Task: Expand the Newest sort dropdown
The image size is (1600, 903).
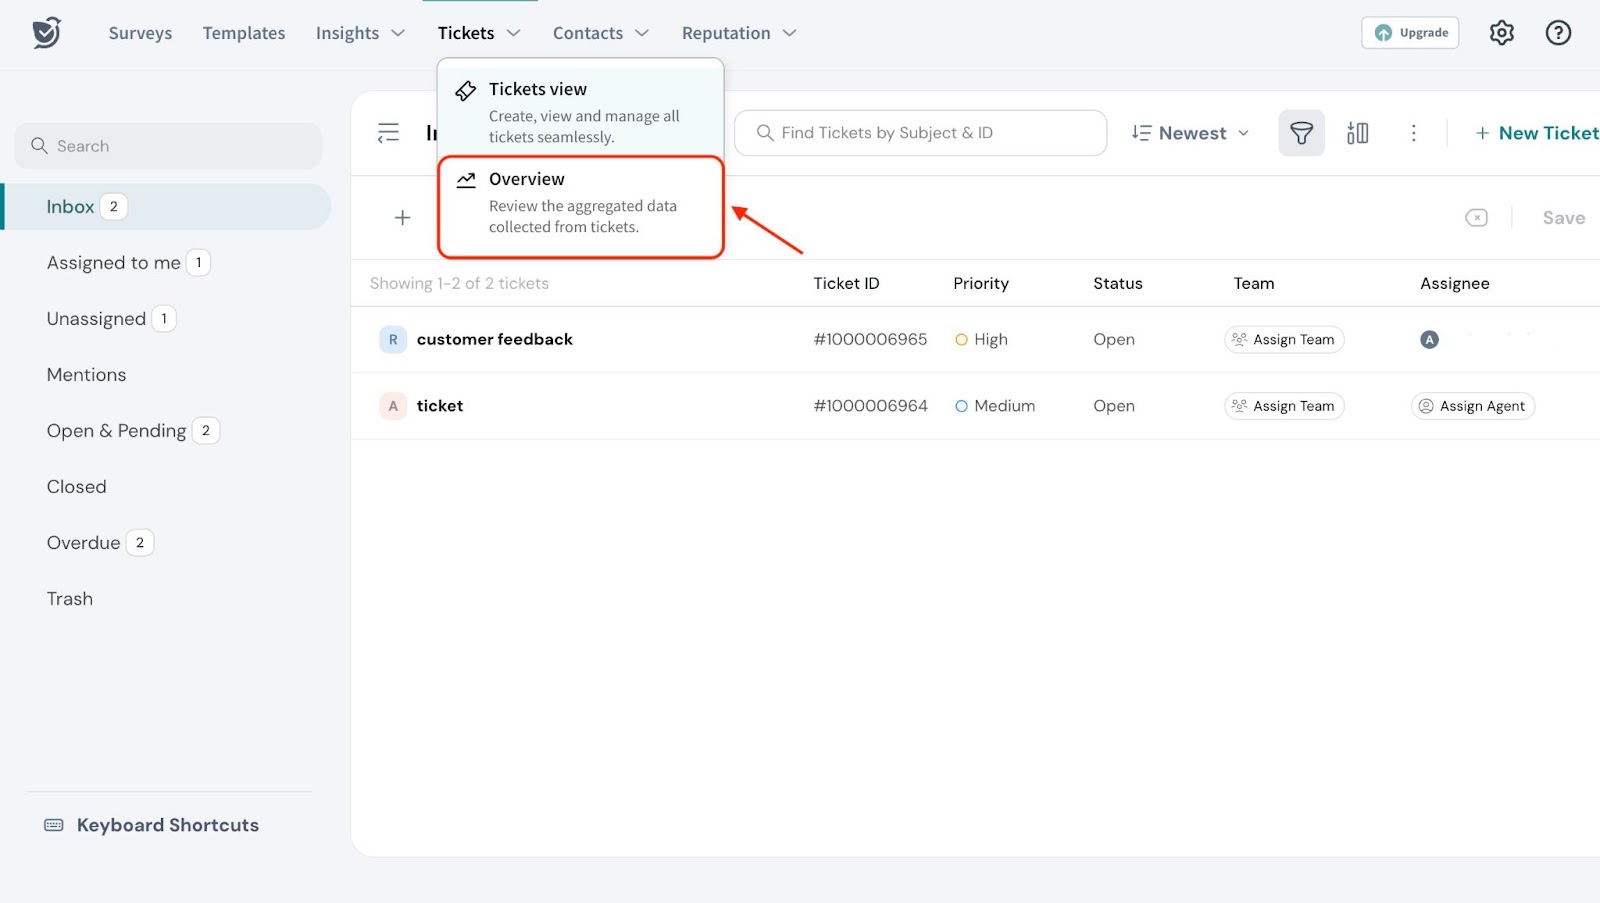Action: [x=1190, y=133]
